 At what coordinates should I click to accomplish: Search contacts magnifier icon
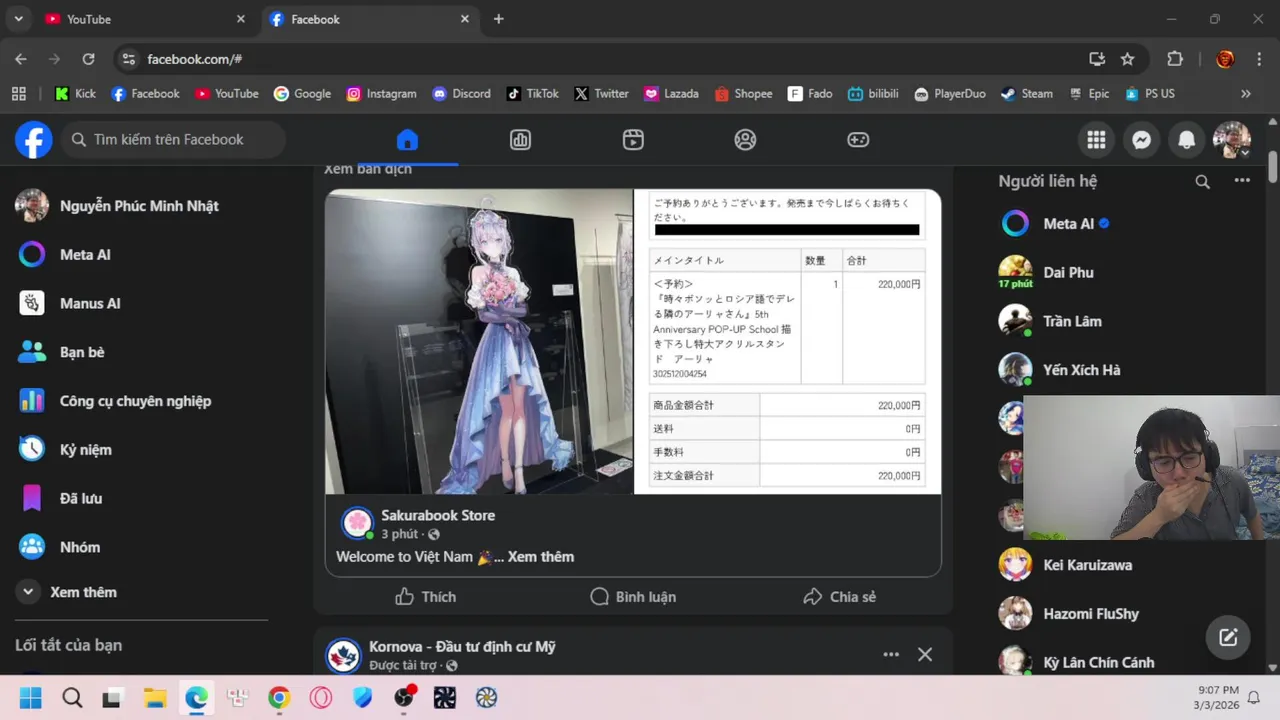pos(1203,181)
